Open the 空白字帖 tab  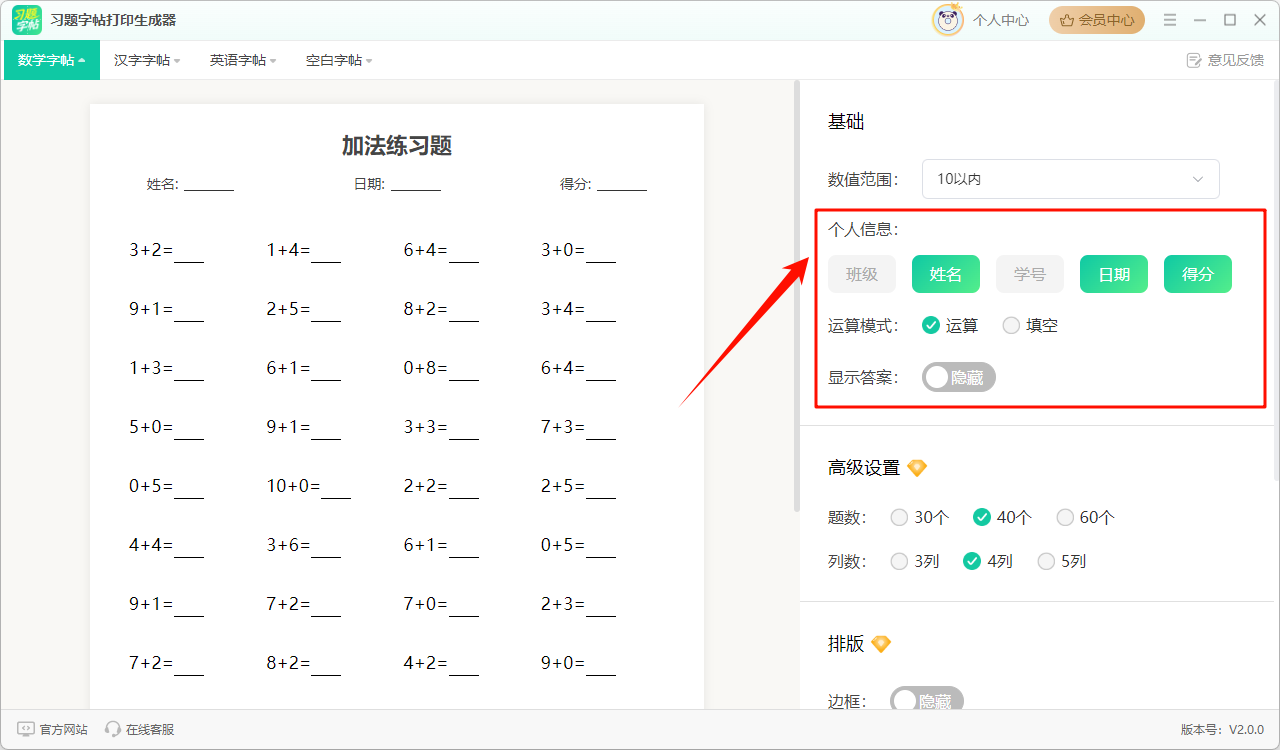coord(339,60)
